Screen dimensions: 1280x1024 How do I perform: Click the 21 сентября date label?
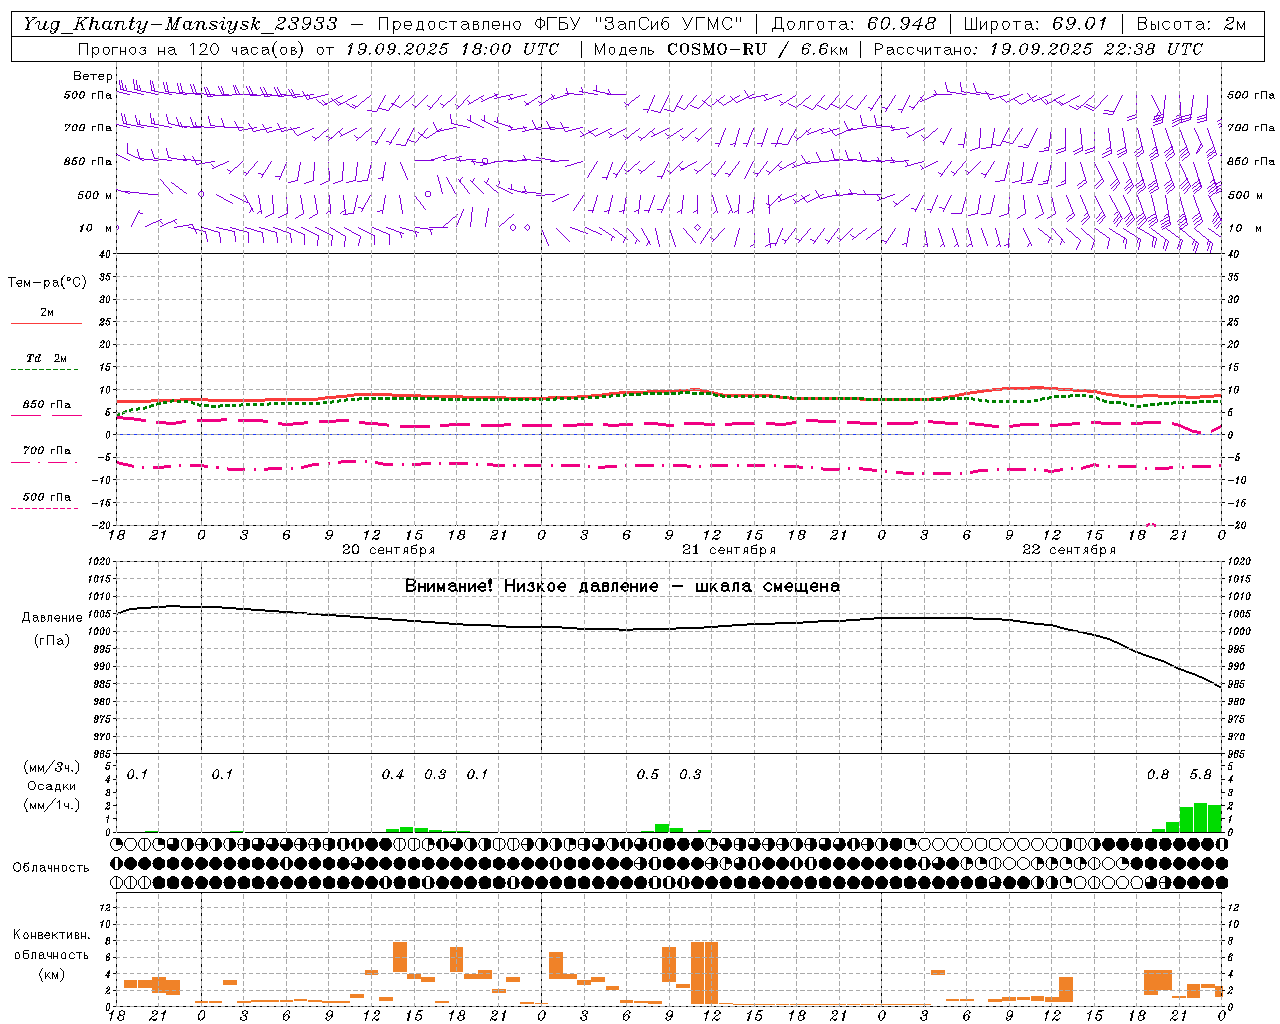[729, 550]
